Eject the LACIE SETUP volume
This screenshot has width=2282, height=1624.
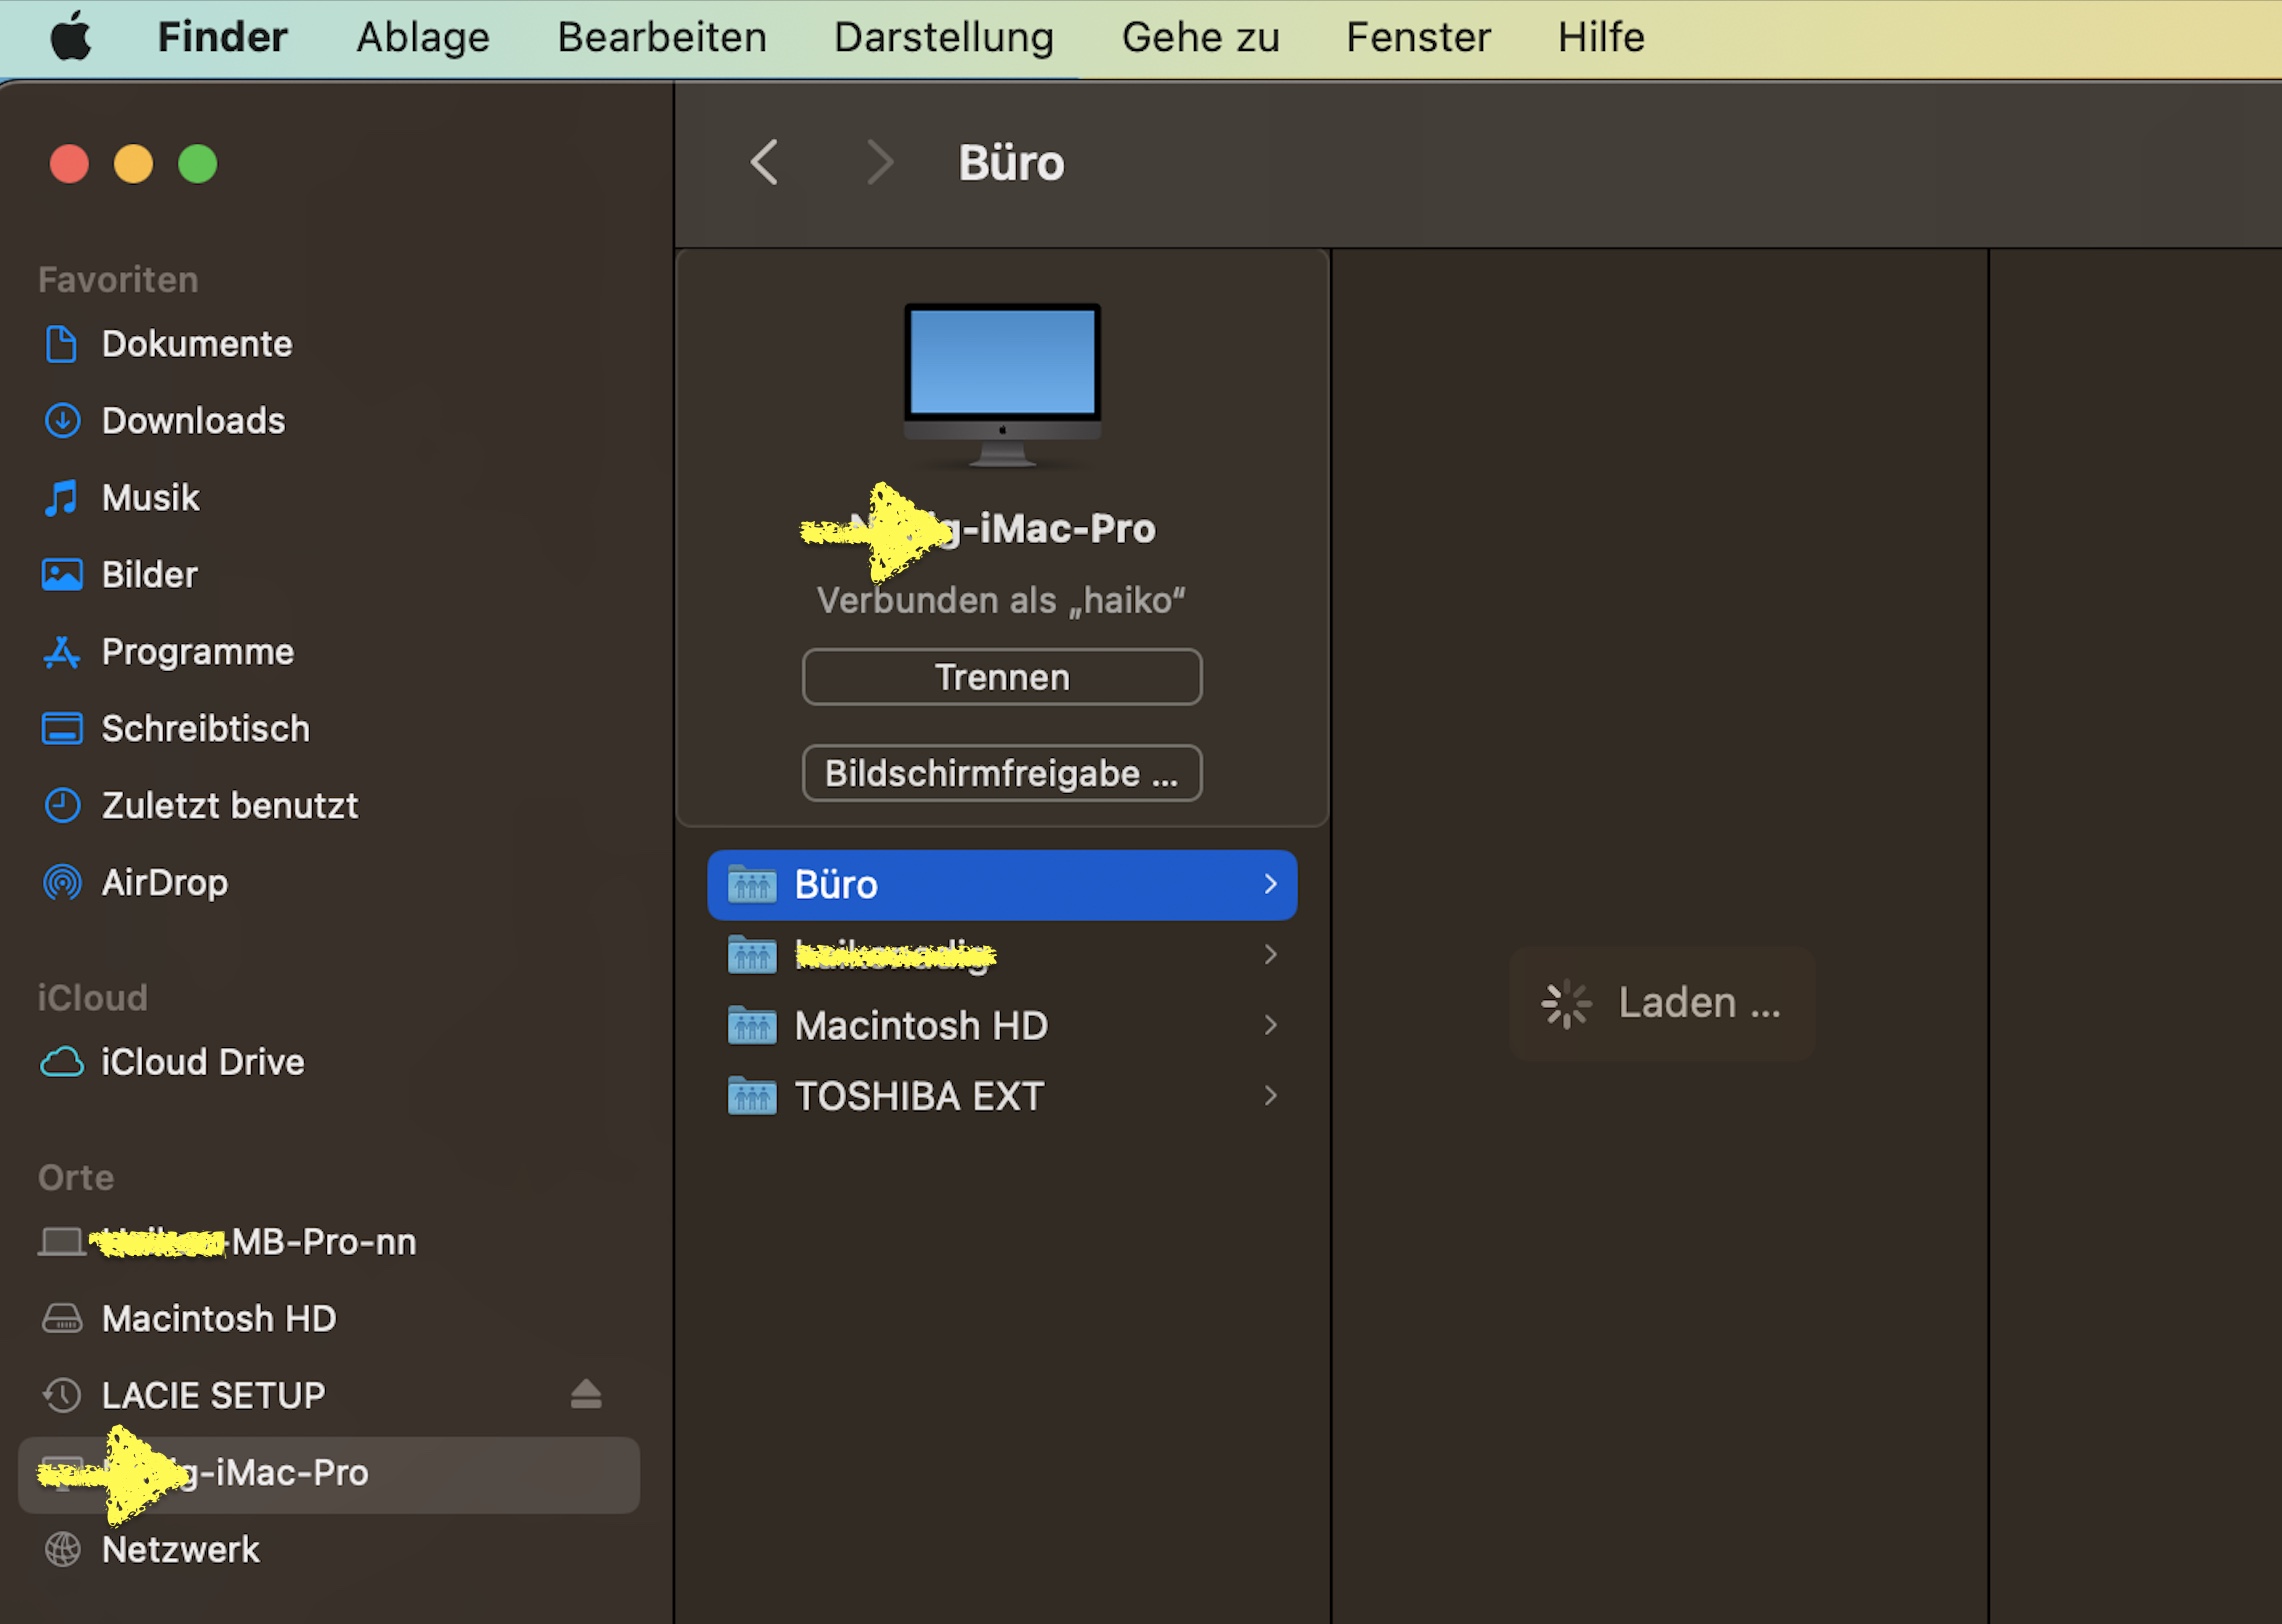point(586,1395)
